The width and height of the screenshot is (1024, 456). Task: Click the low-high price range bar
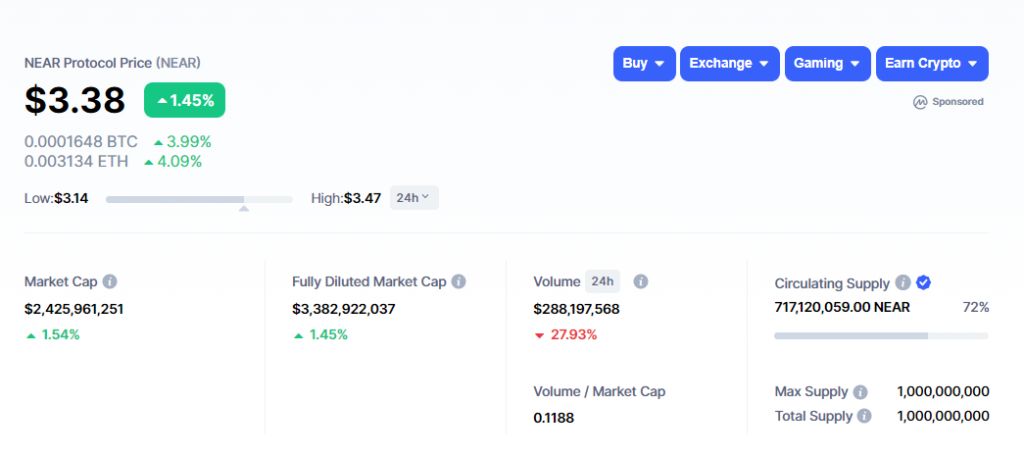tap(199, 199)
